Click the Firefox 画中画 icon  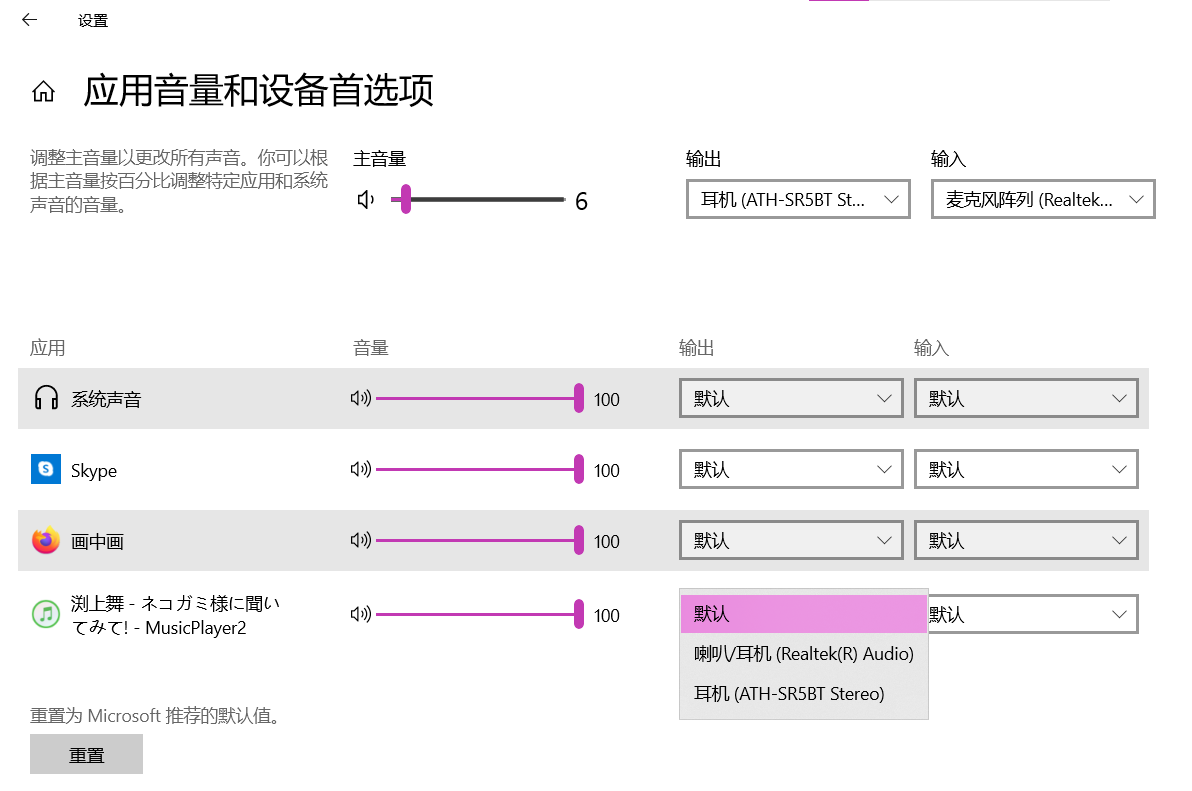coord(46,541)
